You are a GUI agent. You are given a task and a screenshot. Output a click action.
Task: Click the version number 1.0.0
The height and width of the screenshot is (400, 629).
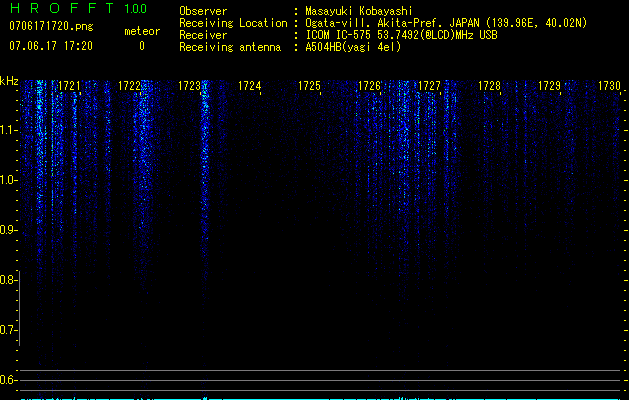pyautogui.click(x=136, y=9)
